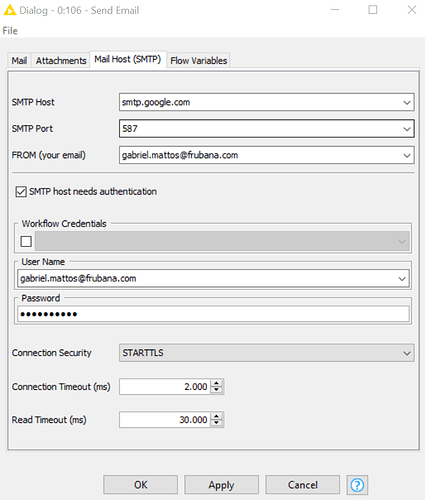Expand the FROM email dropdown
Viewport: 425px width, 500px height.
tap(407, 155)
